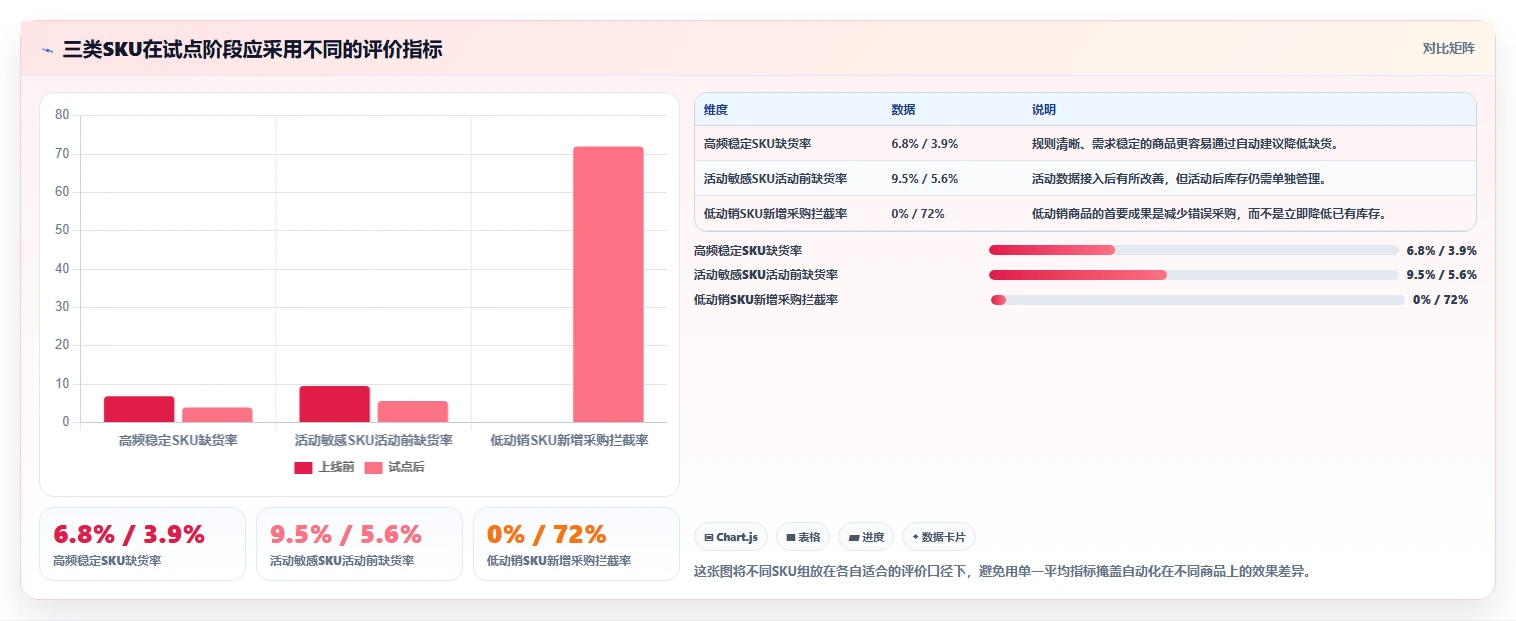This screenshot has width=1516, height=621.
Task: Click the 试点后 bar for 活动敏感SKU活动前缺货率
Action: coord(412,411)
